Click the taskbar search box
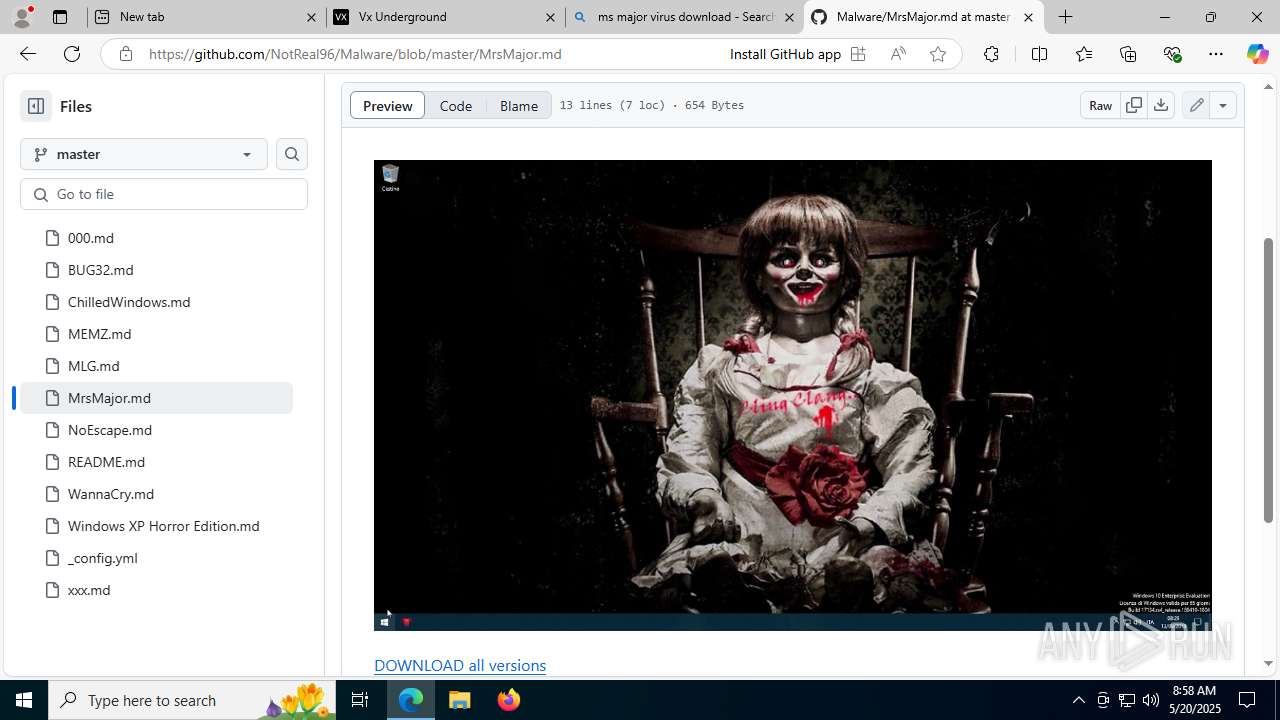The height and width of the screenshot is (720, 1280). coord(193,700)
